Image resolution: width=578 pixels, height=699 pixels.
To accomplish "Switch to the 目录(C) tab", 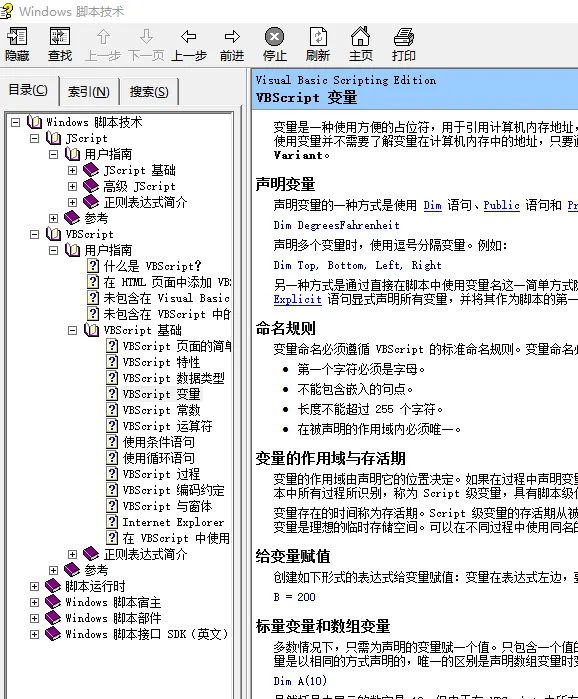I will coord(29,90).
